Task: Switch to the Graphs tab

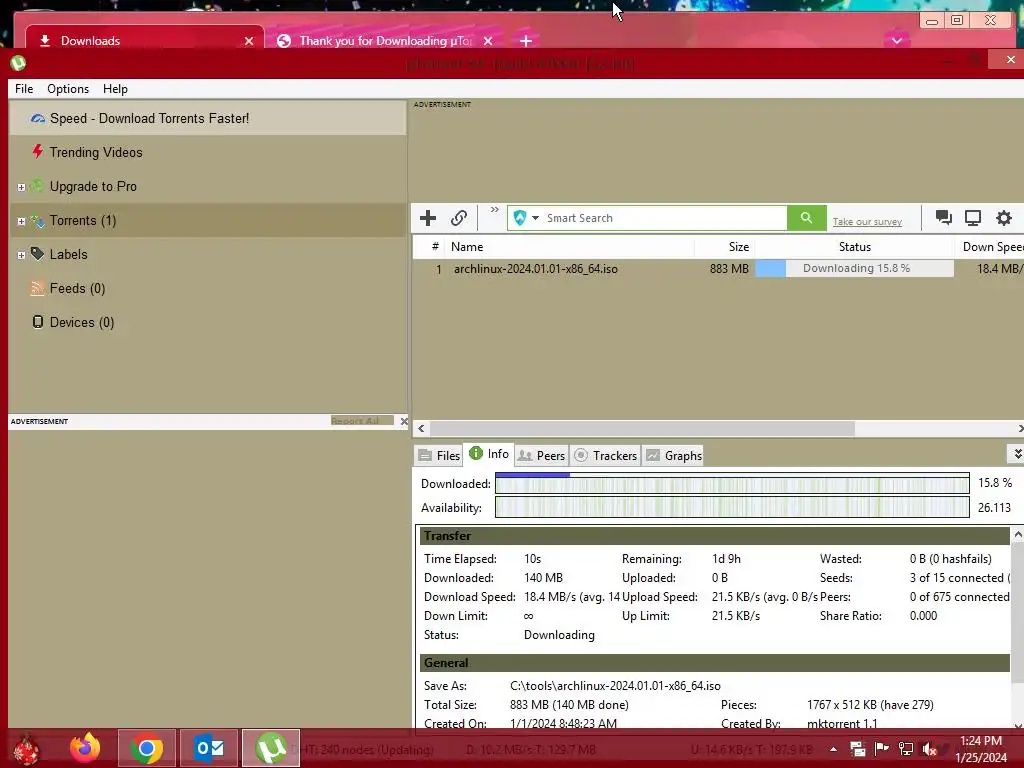Action: coord(674,456)
